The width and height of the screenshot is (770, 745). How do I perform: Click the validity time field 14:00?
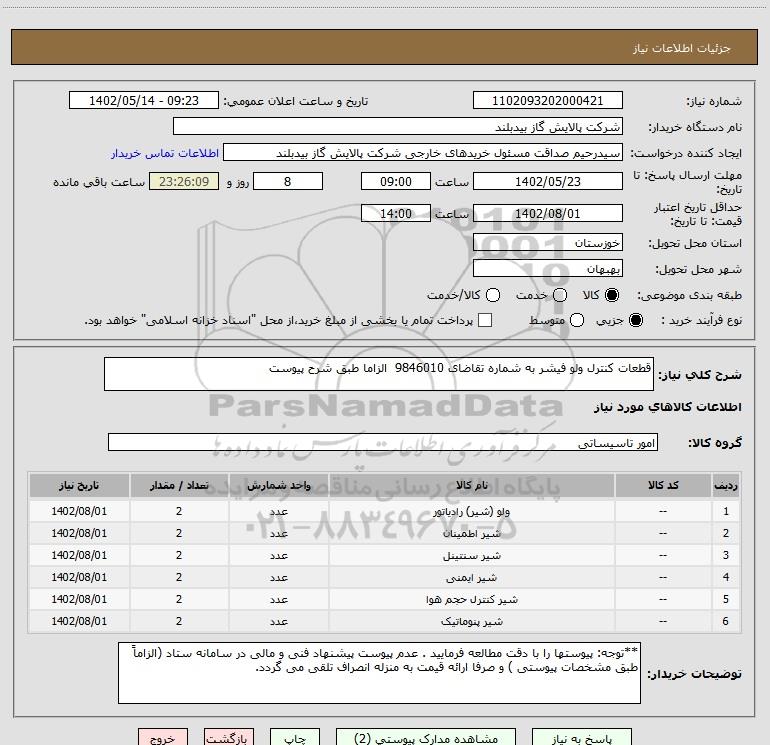click(x=396, y=213)
